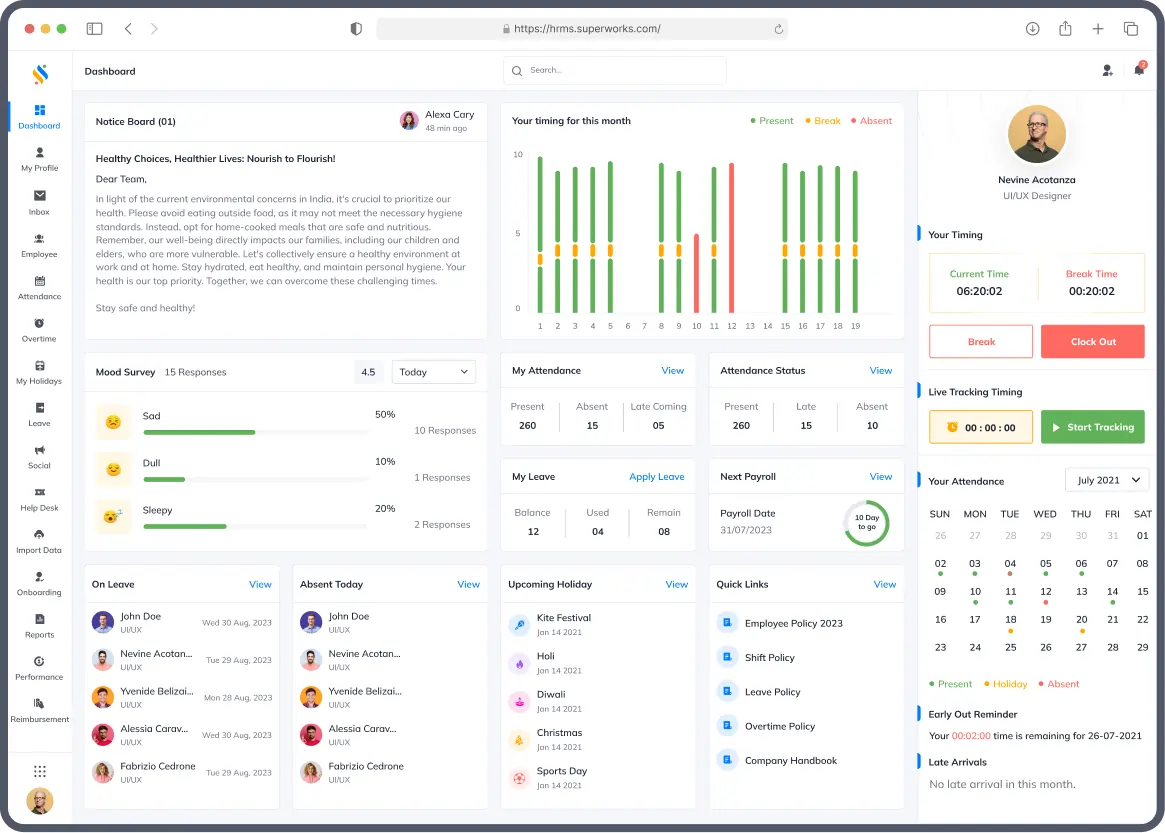Click the Employee Policy 2023 document icon

pos(727,623)
